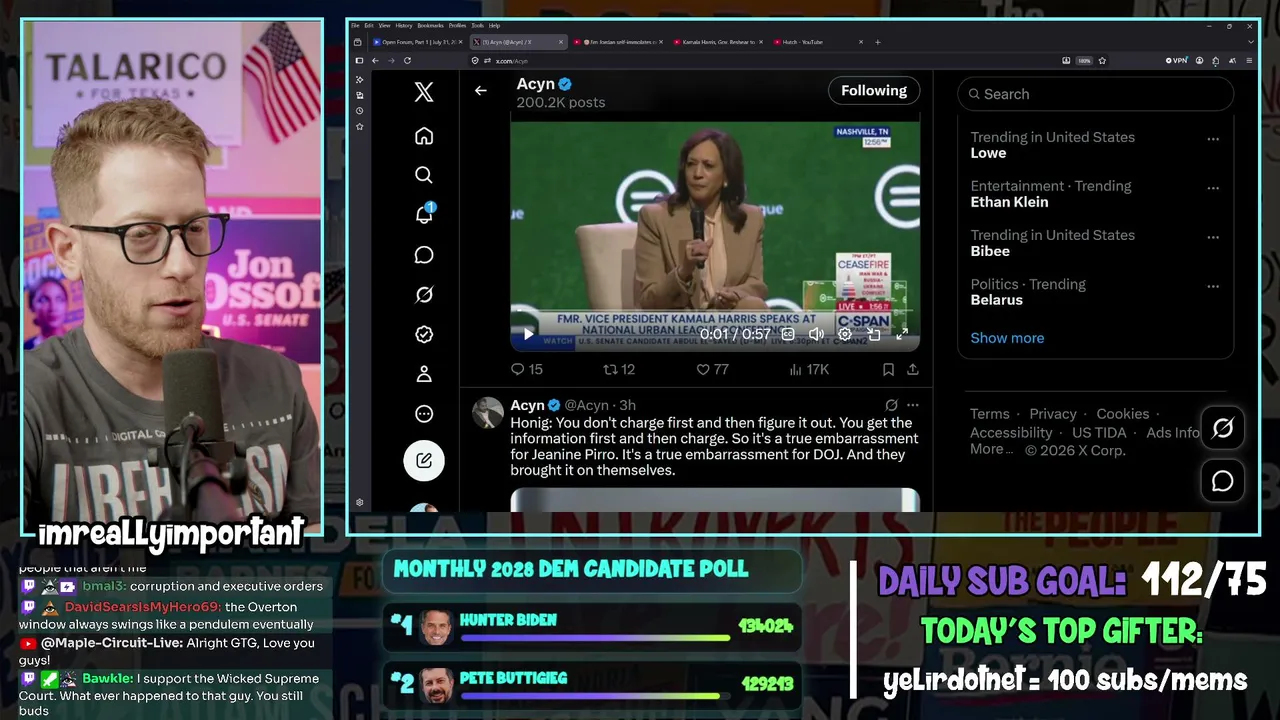Switch to Open Forum Part 1 tab
The height and width of the screenshot is (720, 1280).
point(419,42)
